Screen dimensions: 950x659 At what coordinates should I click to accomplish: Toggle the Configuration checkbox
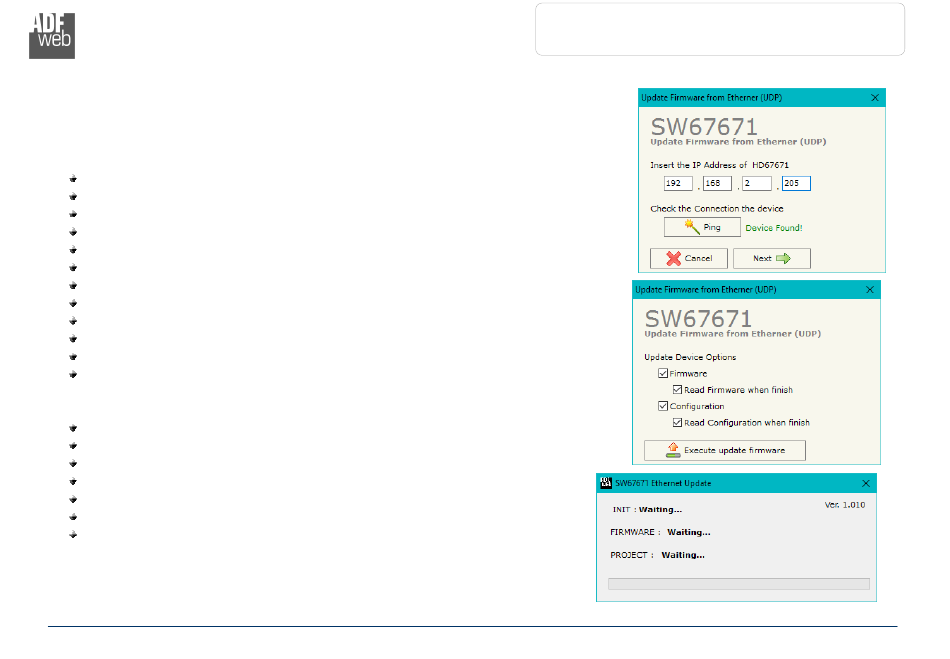663,406
